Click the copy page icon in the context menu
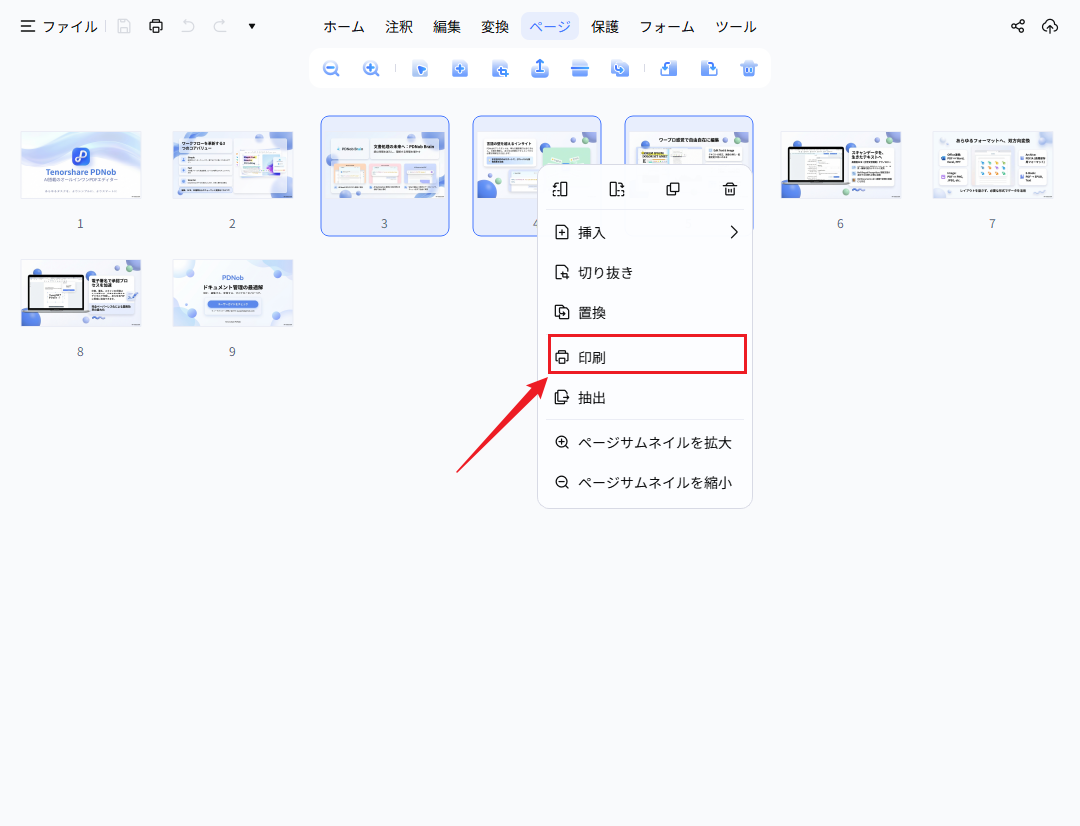 click(673, 189)
